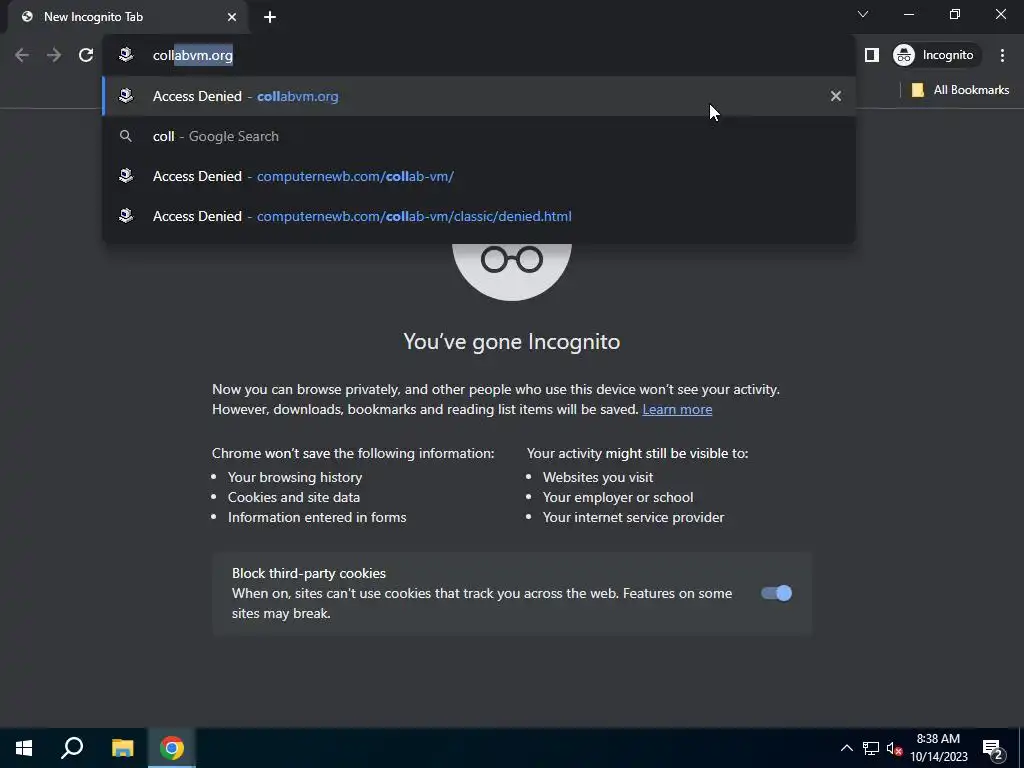Click the Incognito profile button
The height and width of the screenshot is (768, 1024).
coord(936,55)
